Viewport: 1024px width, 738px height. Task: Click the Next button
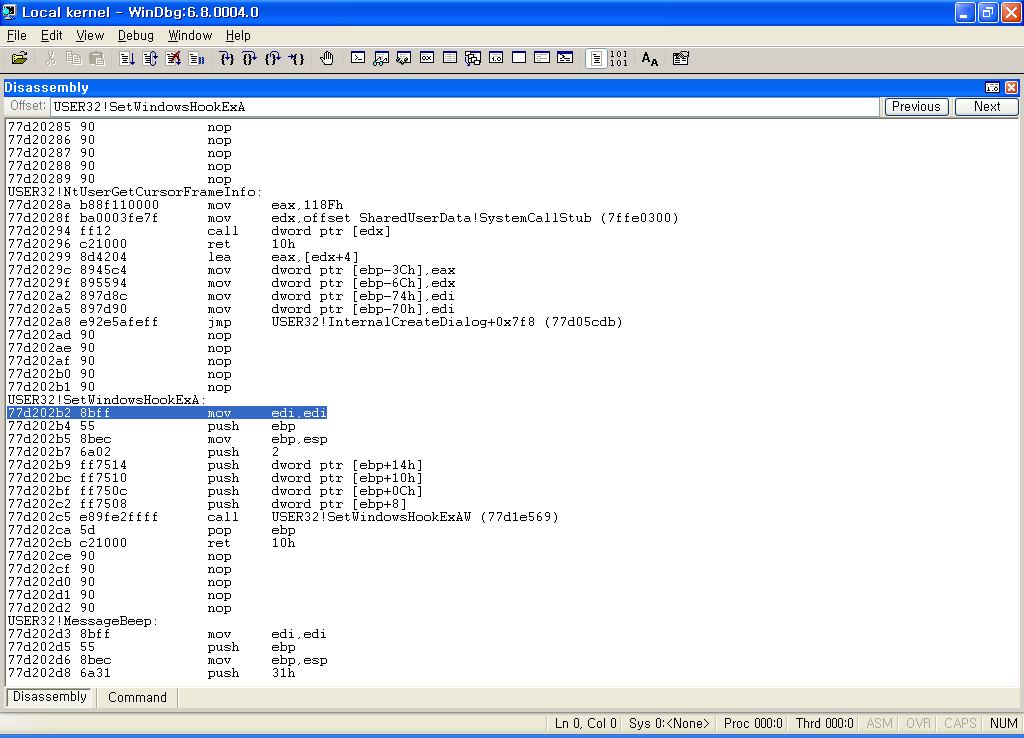(x=987, y=106)
